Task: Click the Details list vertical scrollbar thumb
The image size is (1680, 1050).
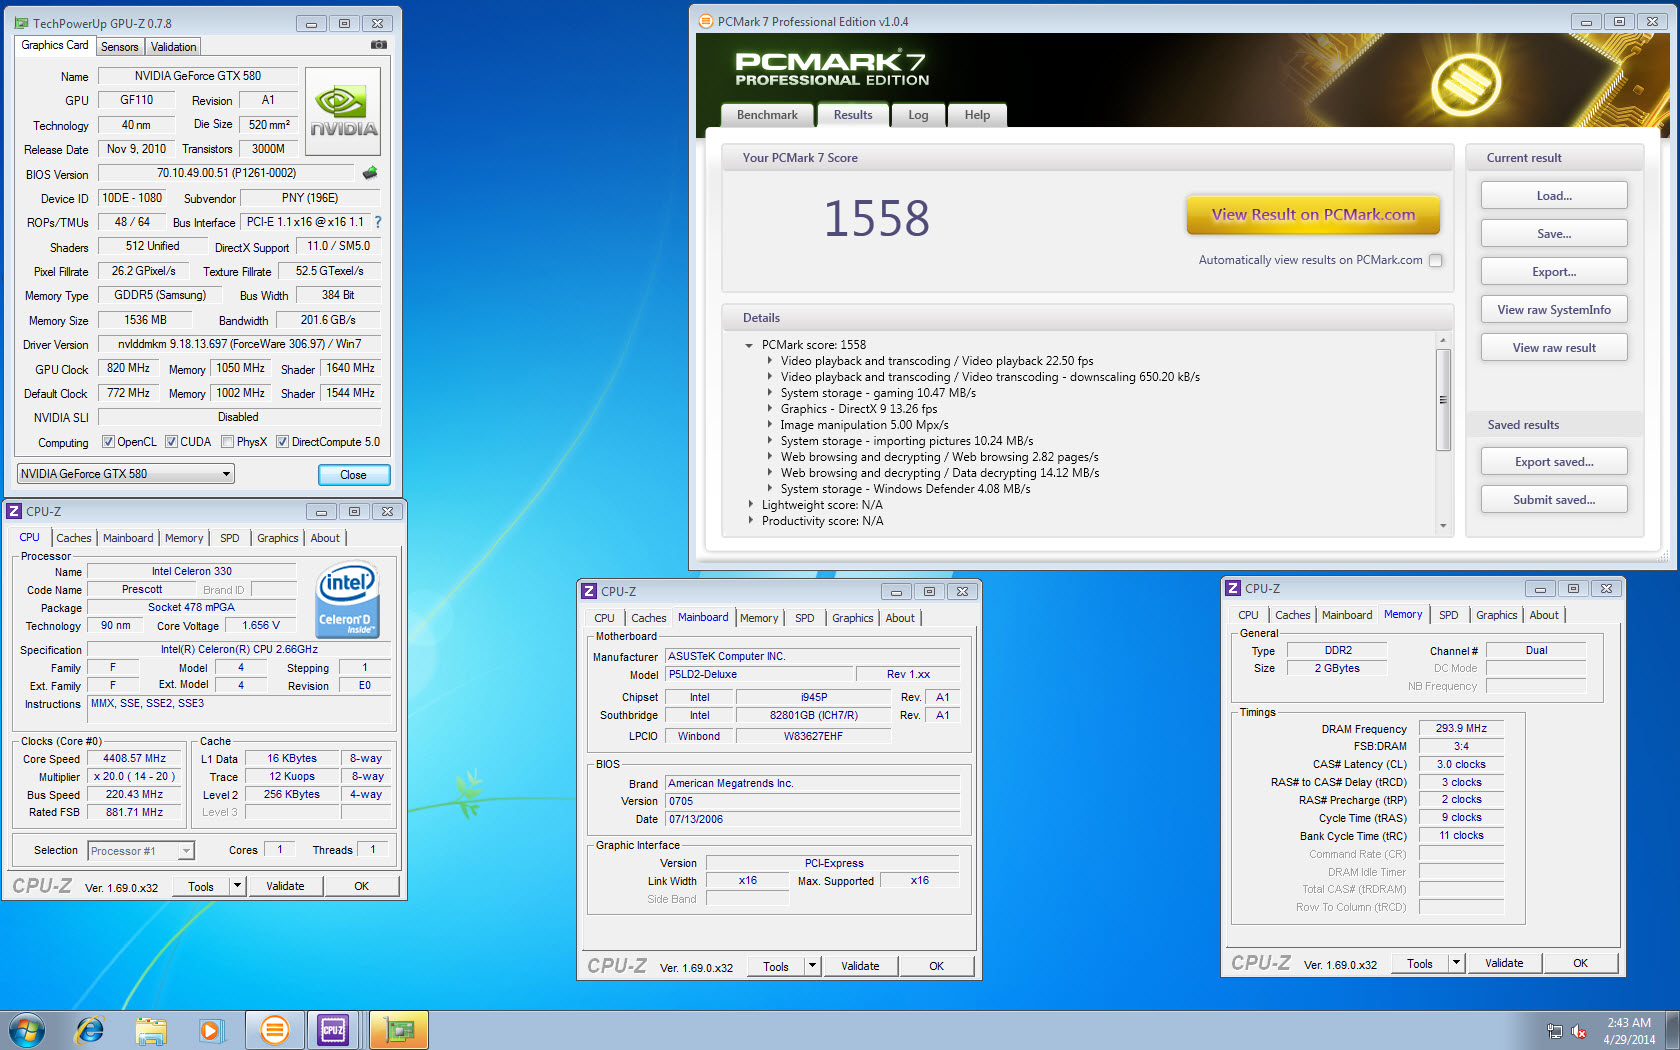Action: [1443, 400]
